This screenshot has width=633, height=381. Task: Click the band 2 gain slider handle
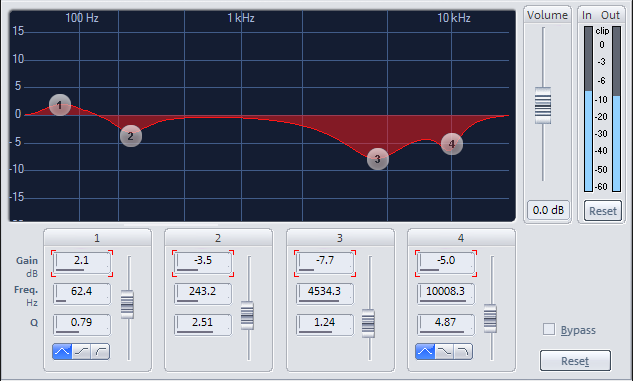click(247, 315)
